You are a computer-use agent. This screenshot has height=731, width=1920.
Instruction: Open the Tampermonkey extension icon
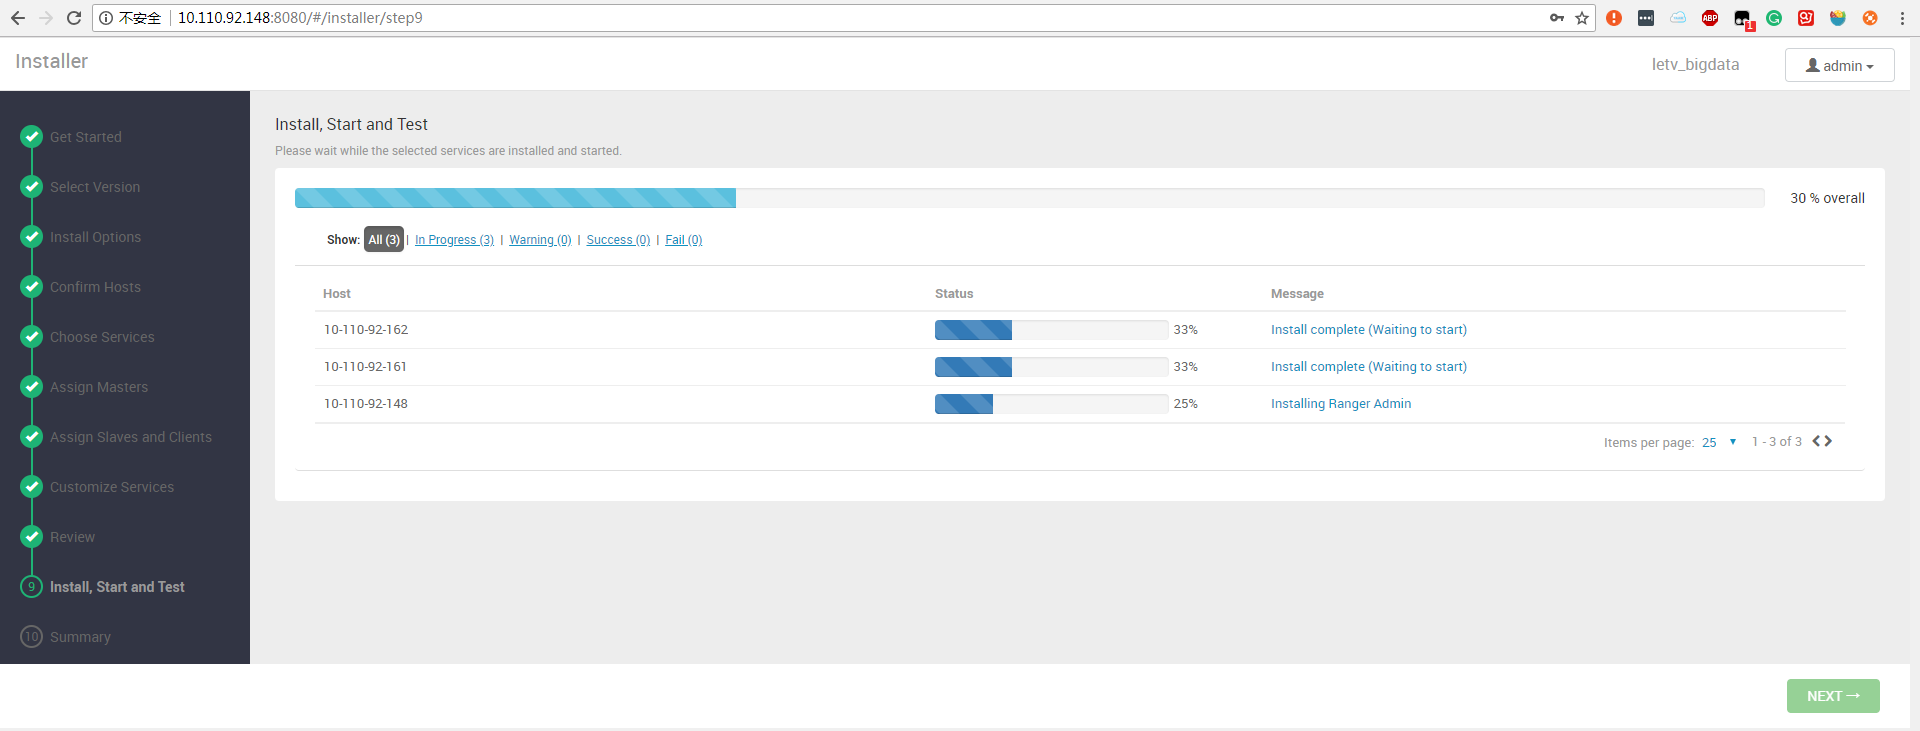pos(1743,19)
